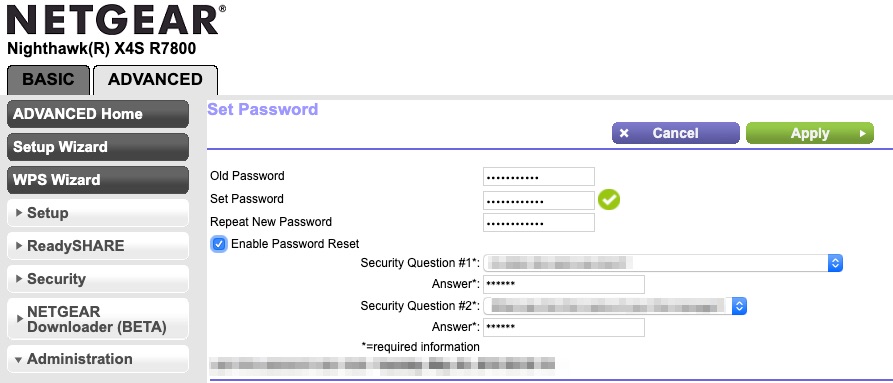Collapse the Administration section
Viewport: 893px width, 383px height.
coord(98,359)
